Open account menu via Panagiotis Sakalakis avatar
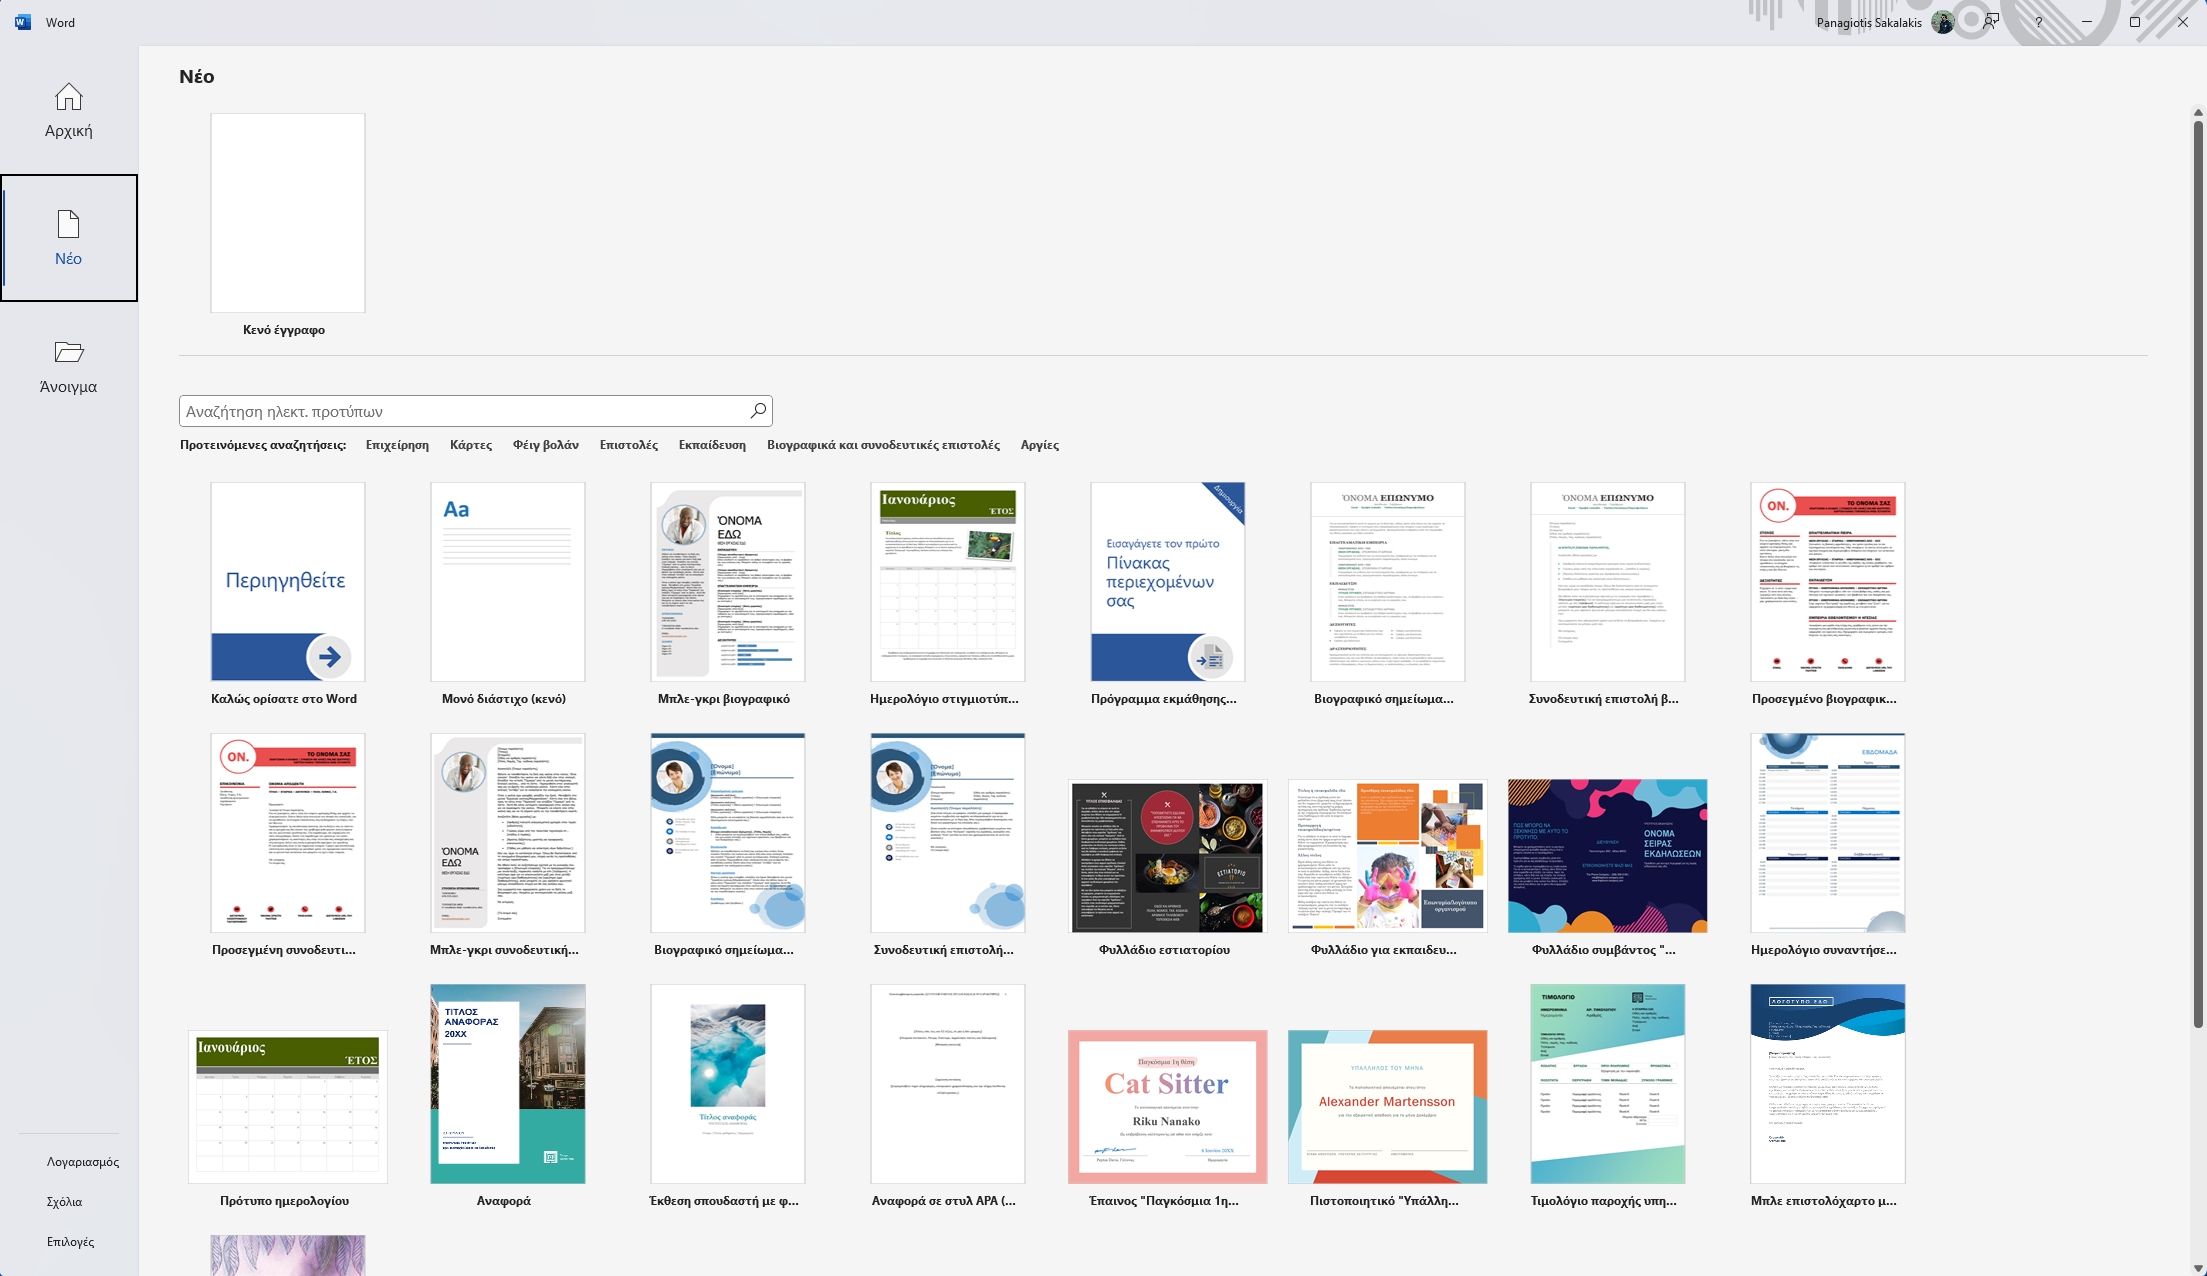 [1941, 21]
